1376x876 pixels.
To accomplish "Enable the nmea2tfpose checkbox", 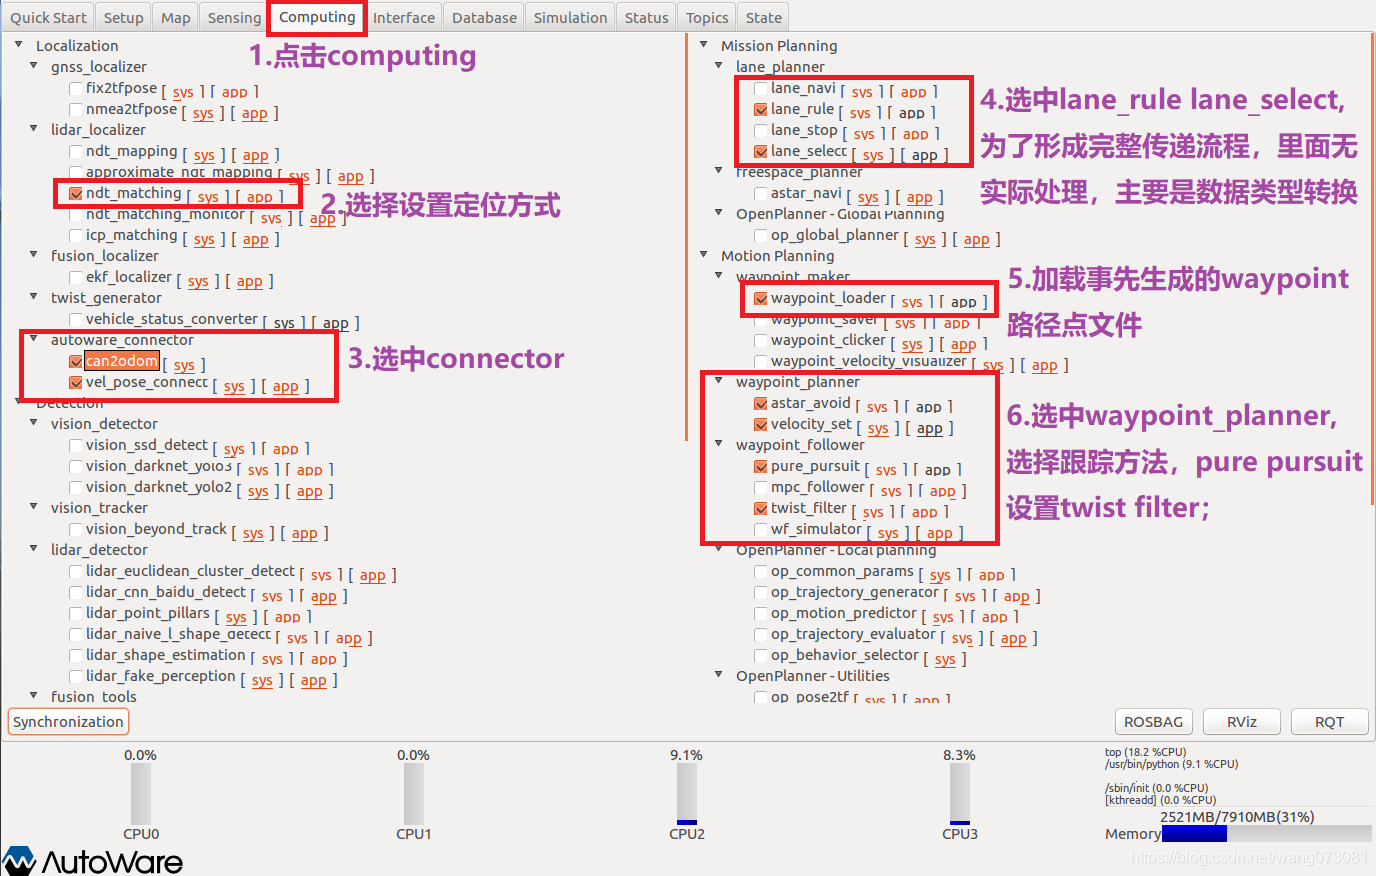I will coord(76,110).
